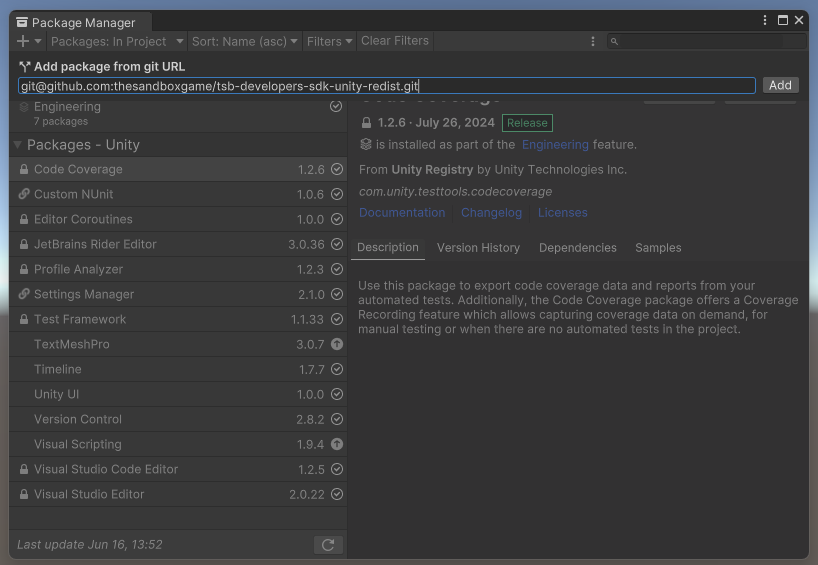Click the green Release tag
The width and height of the screenshot is (818, 565).
(x=527, y=123)
